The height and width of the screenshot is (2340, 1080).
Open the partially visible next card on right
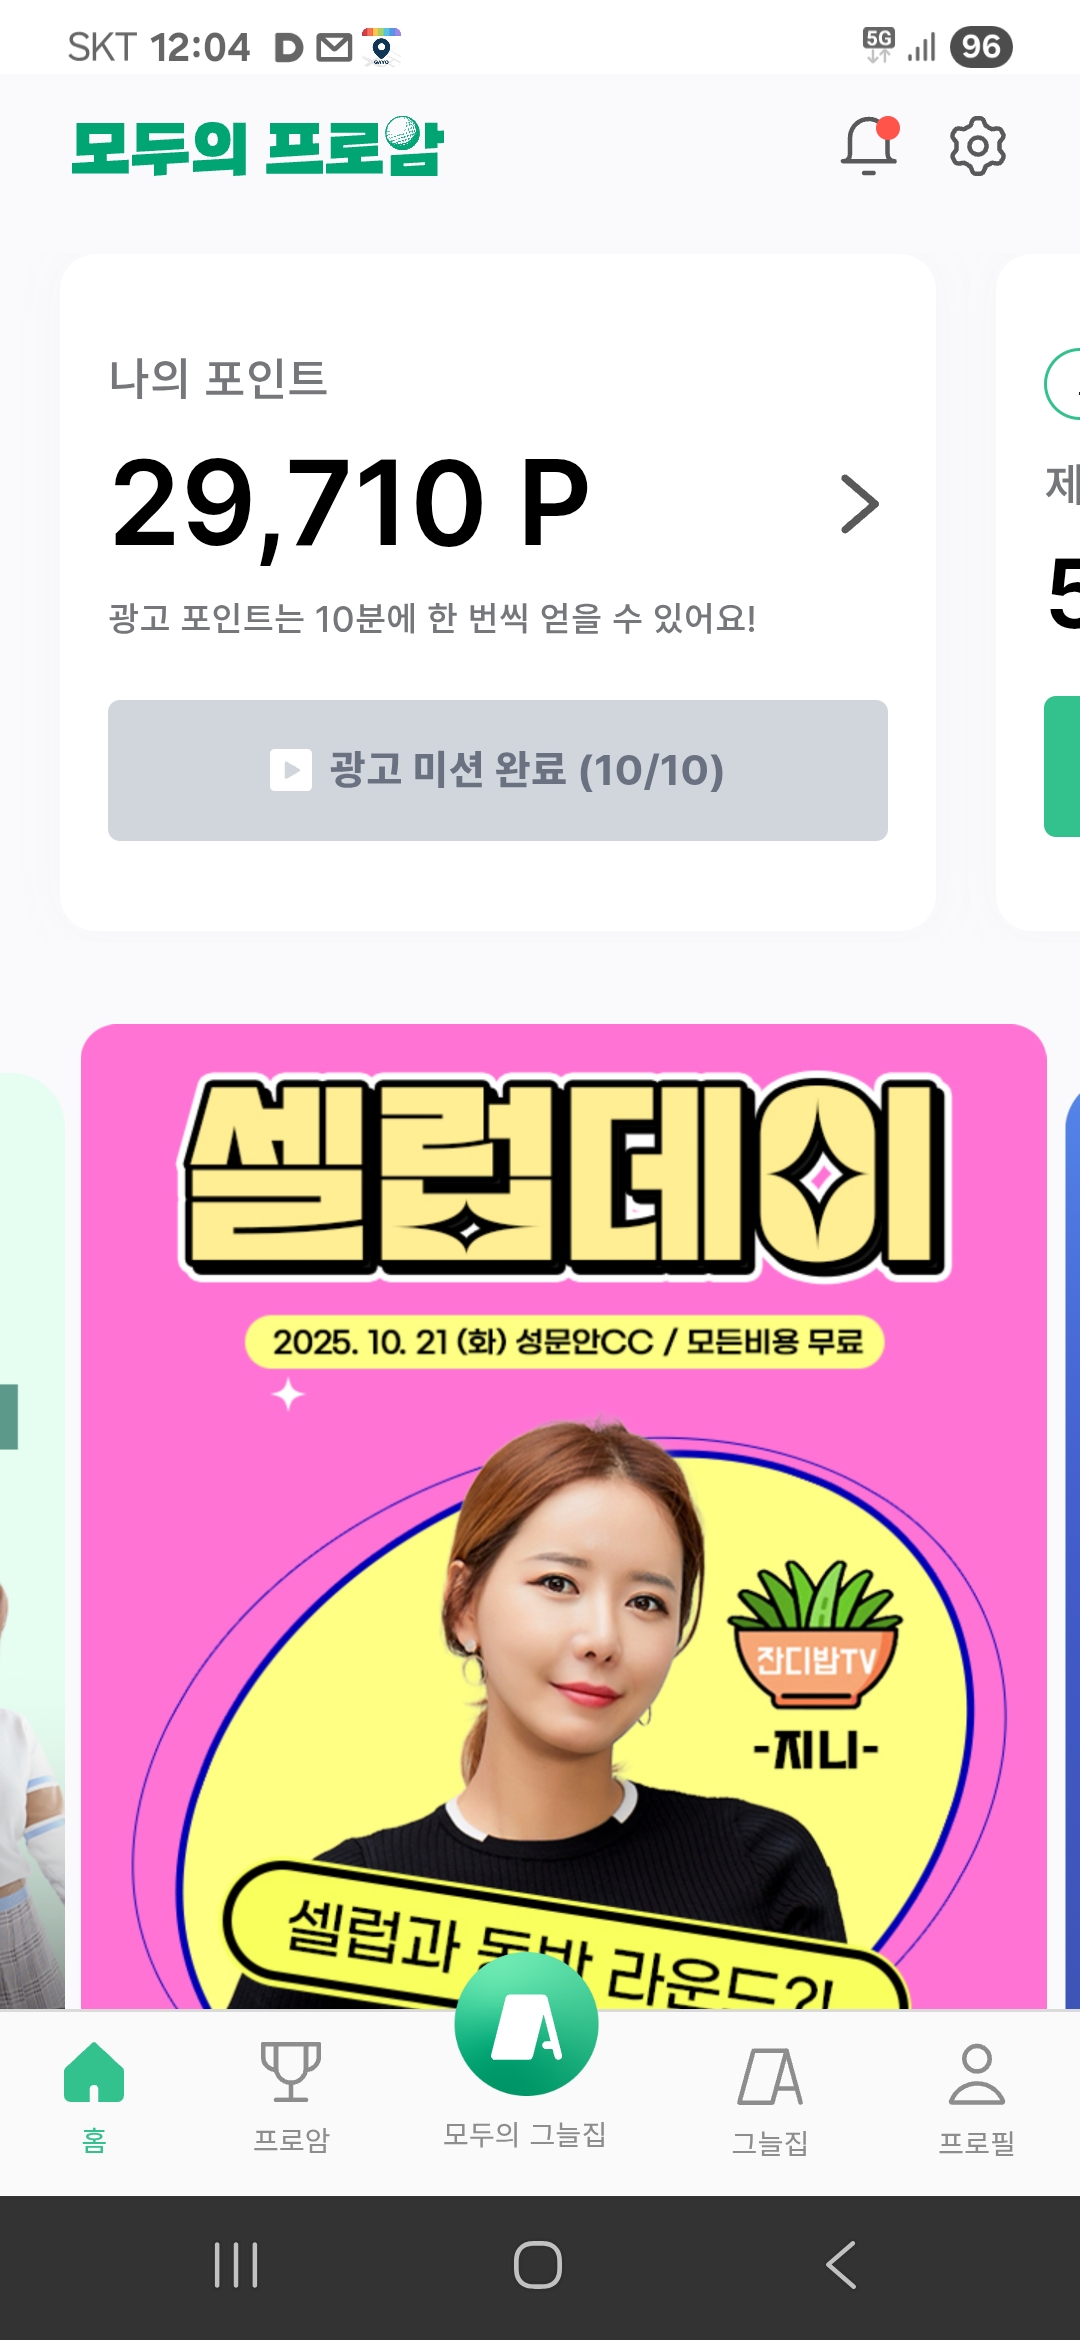click(1040, 592)
